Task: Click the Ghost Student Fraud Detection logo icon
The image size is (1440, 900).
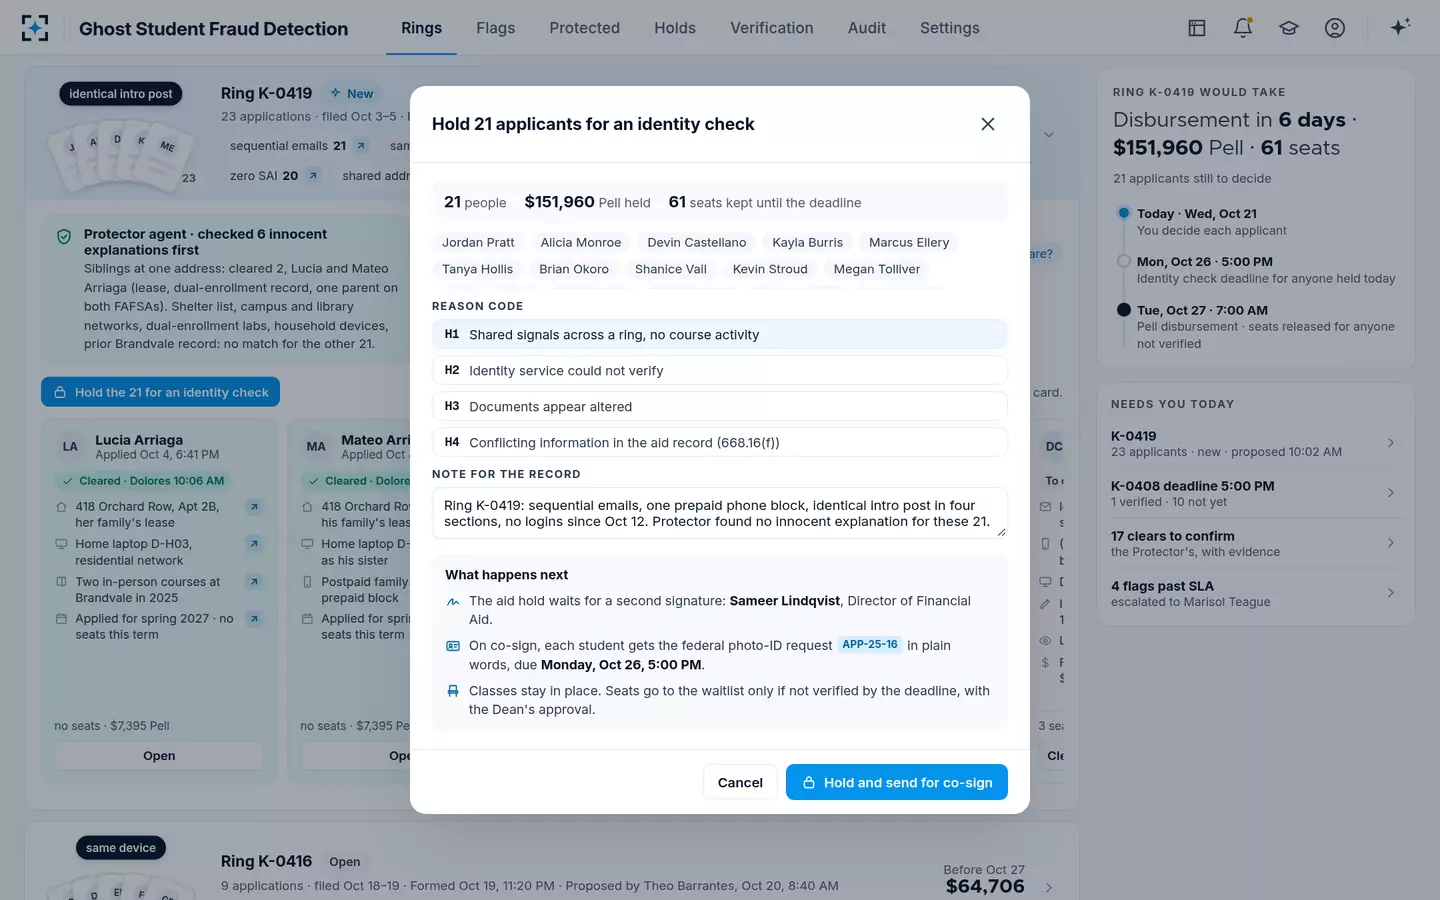Action: (35, 28)
